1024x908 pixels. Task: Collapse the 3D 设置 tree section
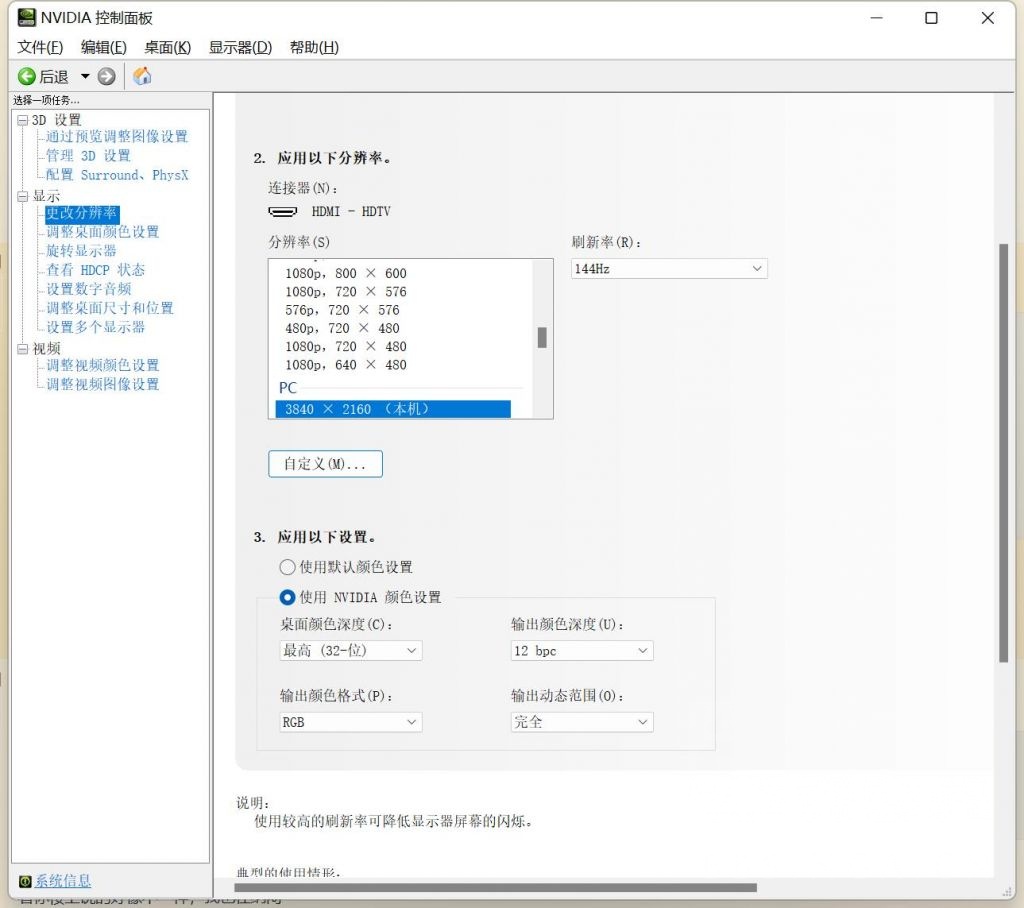pos(22,119)
